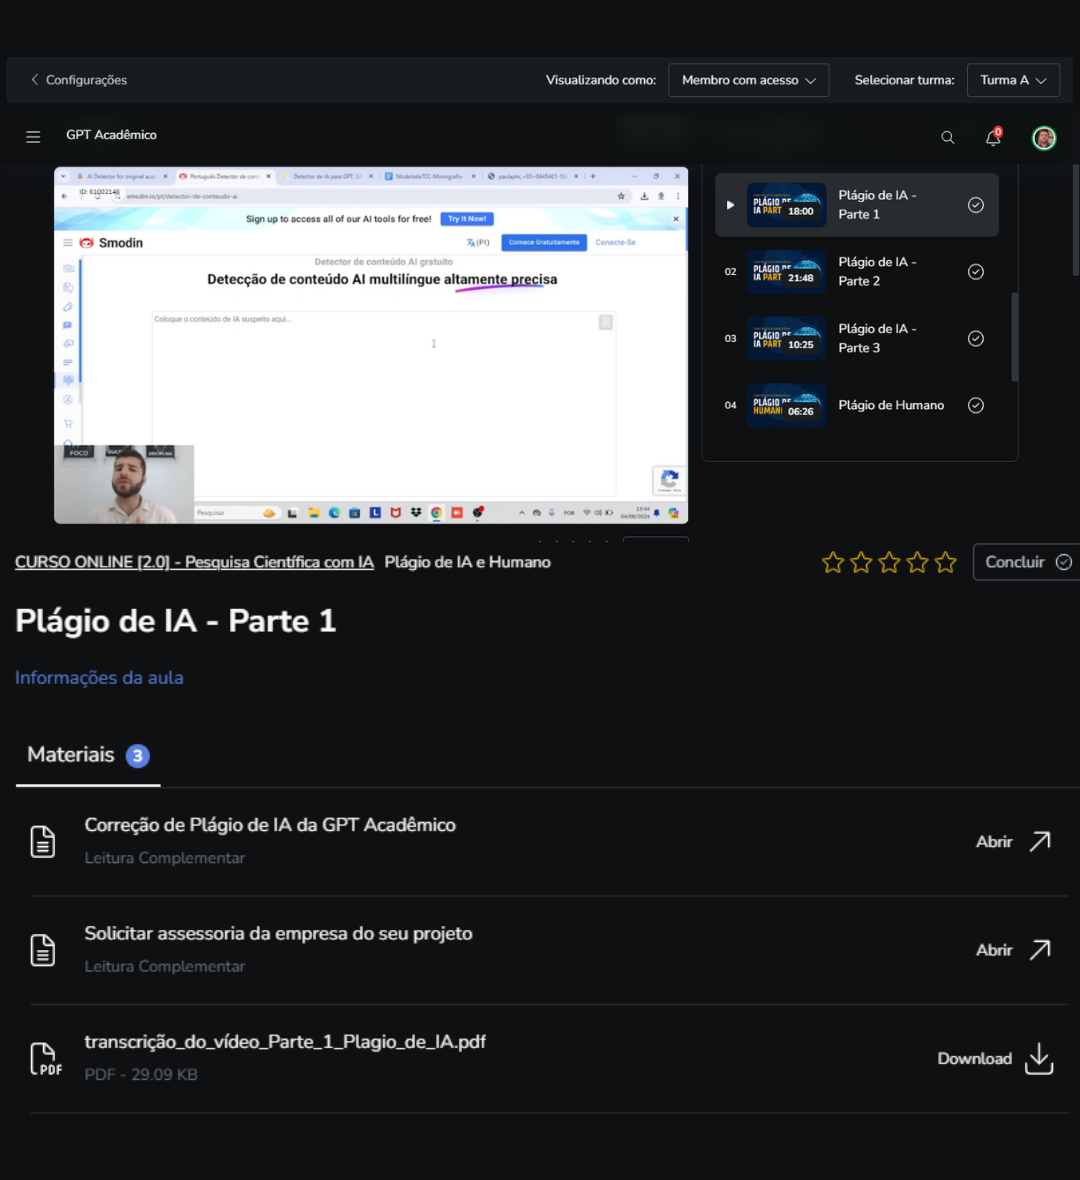Expand Informações da aula section
Screen dimensions: 1080x1180
[99, 678]
